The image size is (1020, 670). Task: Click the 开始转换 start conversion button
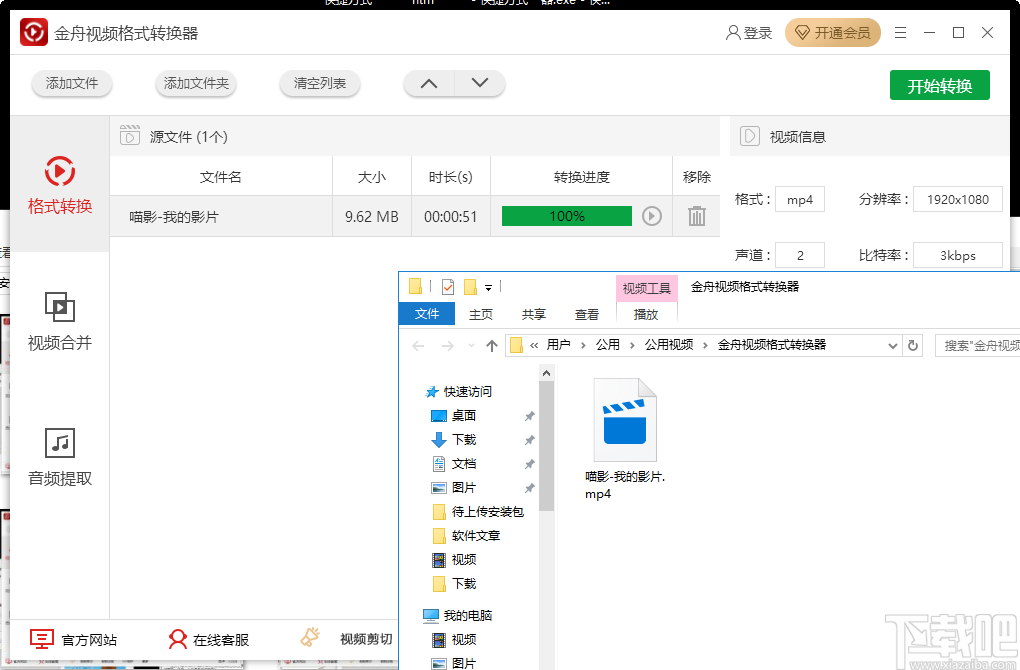click(x=938, y=85)
